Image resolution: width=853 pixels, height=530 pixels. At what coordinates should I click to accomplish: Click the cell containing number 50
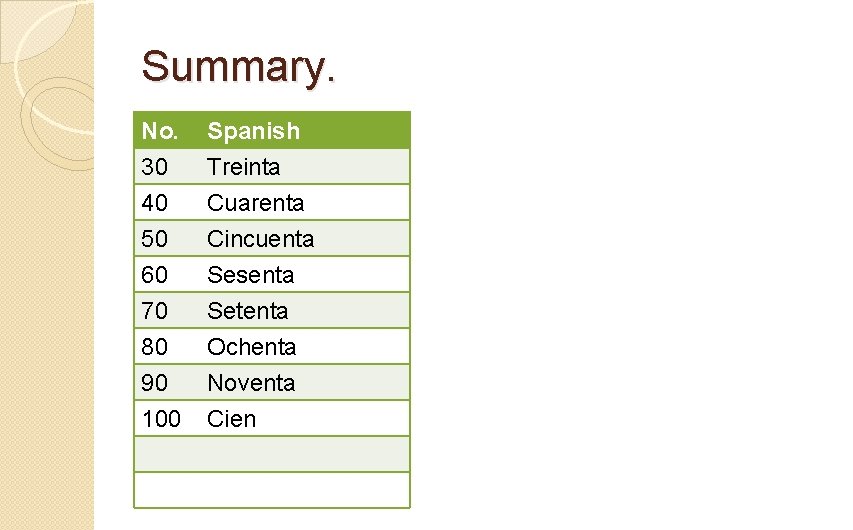[x=155, y=239]
